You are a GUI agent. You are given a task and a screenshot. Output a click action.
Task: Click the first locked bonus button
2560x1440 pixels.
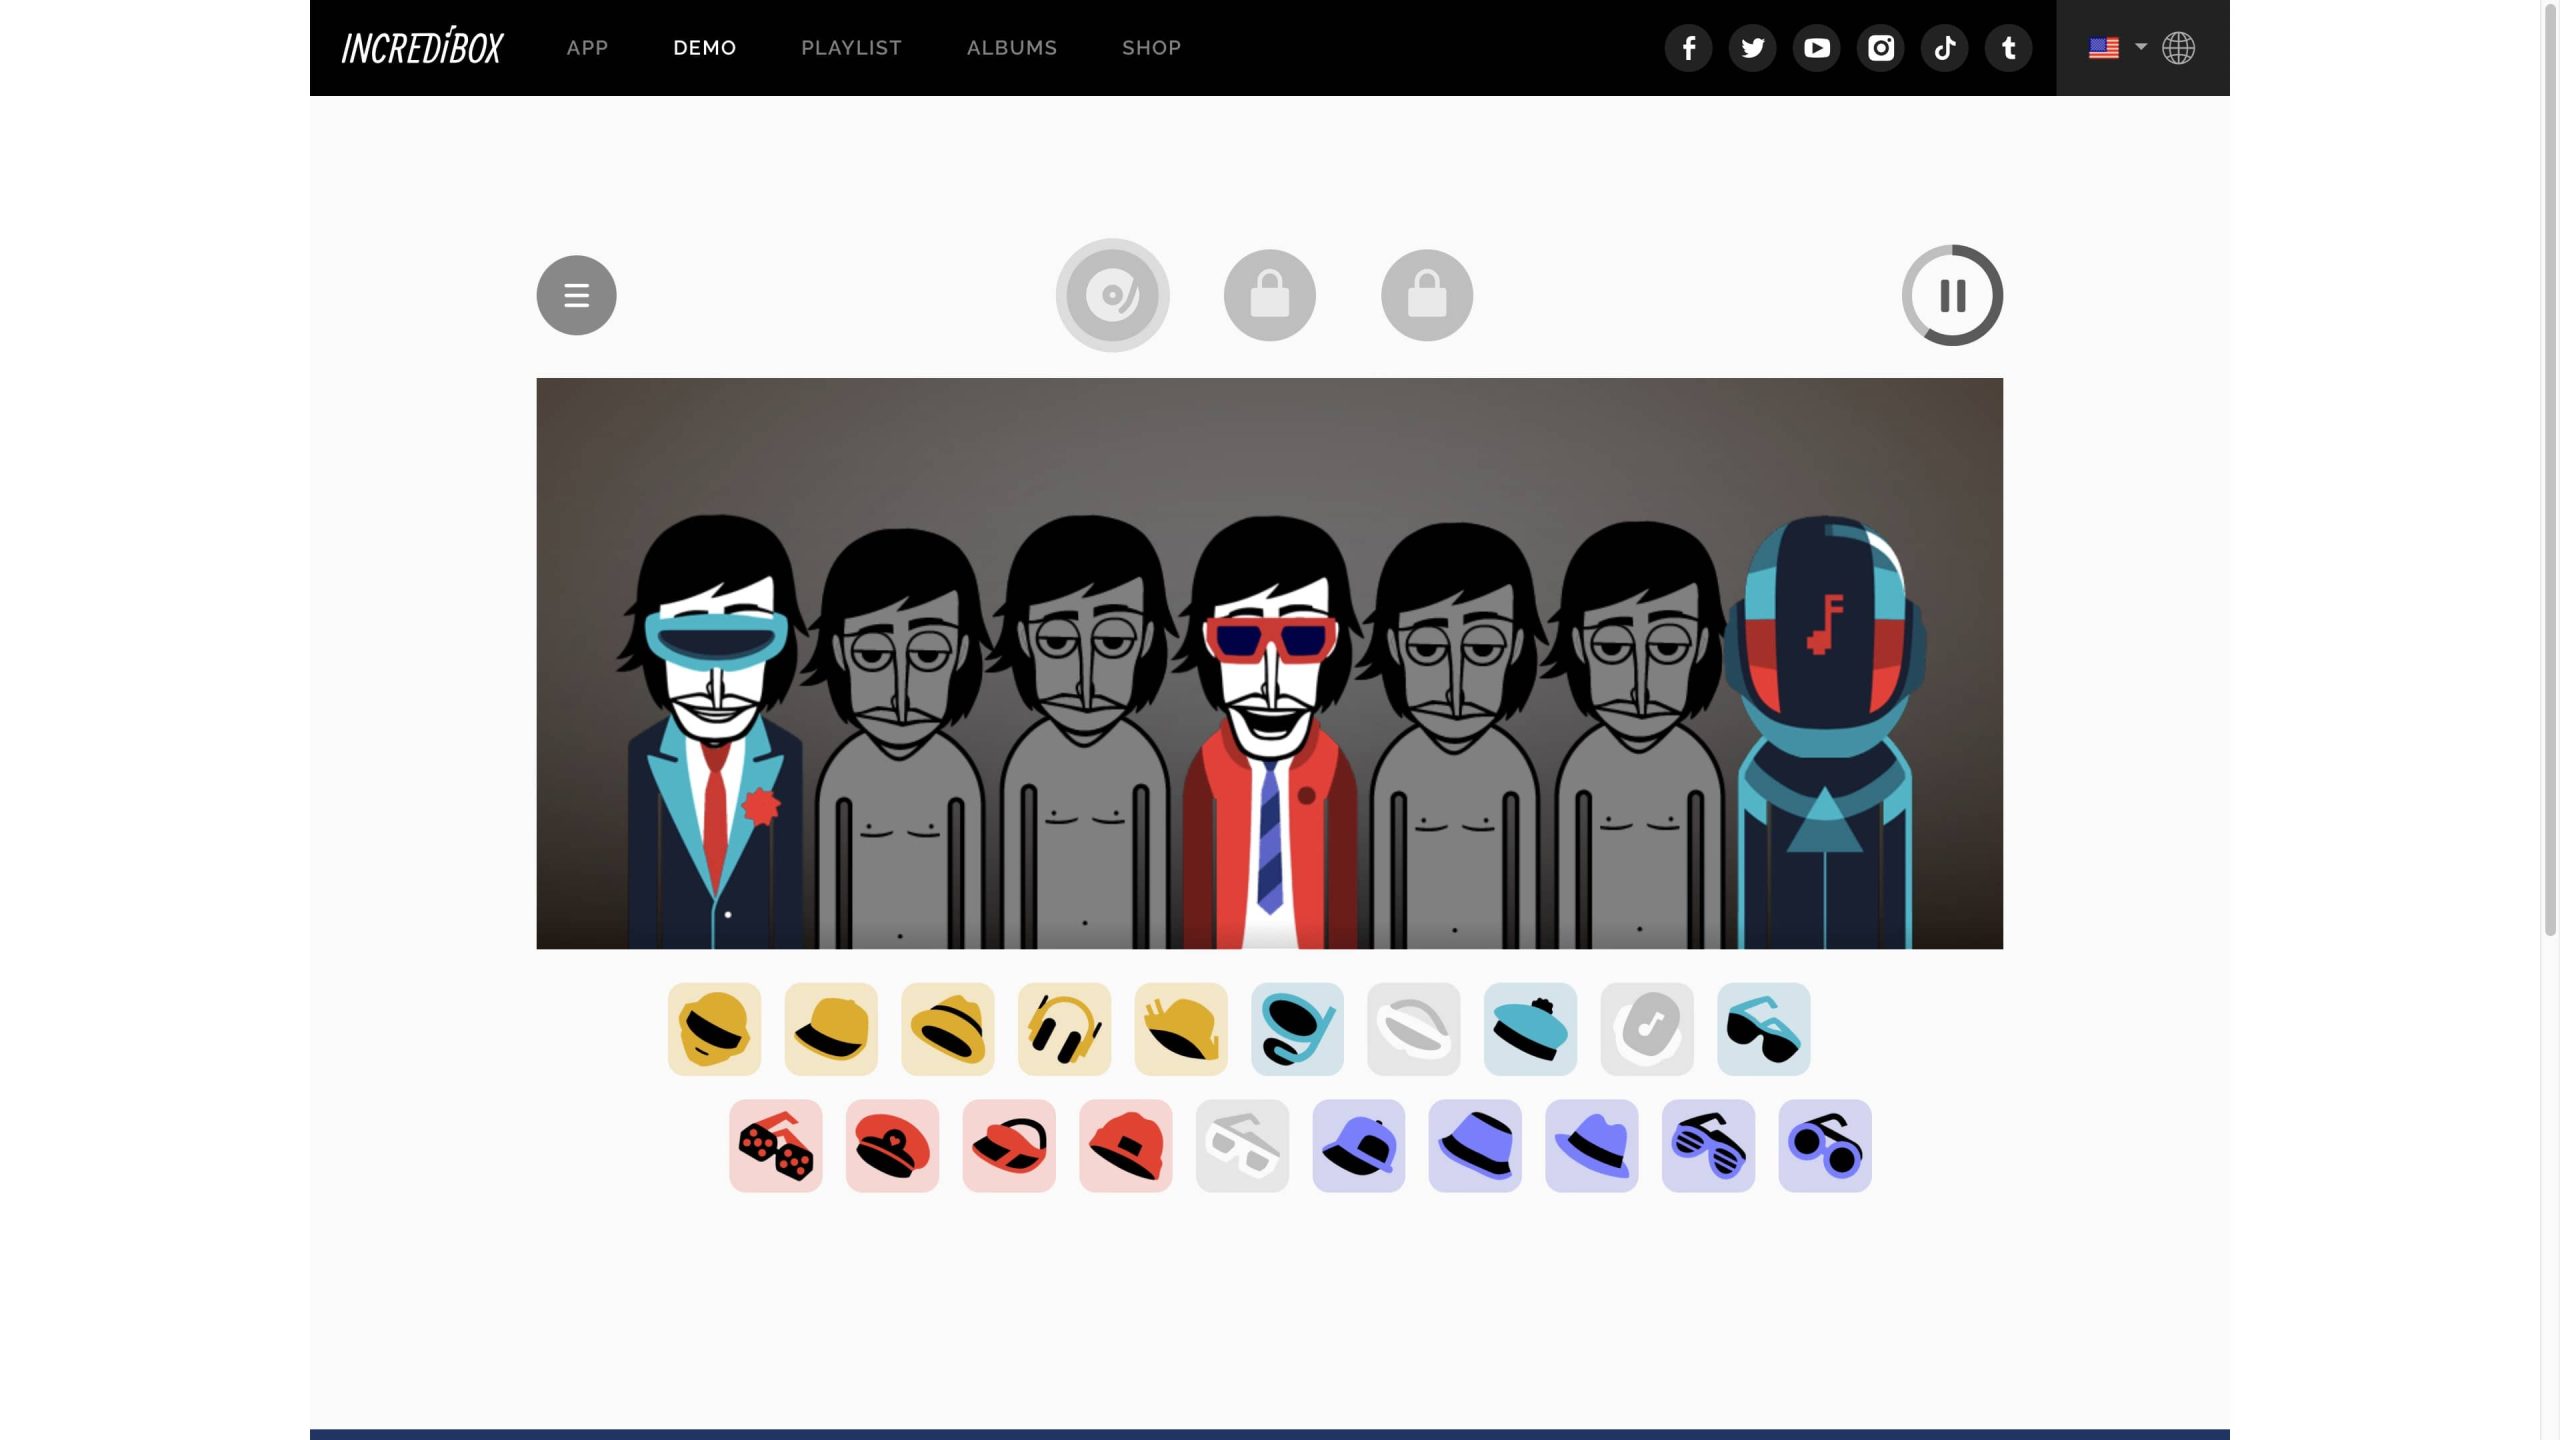(x=1269, y=295)
